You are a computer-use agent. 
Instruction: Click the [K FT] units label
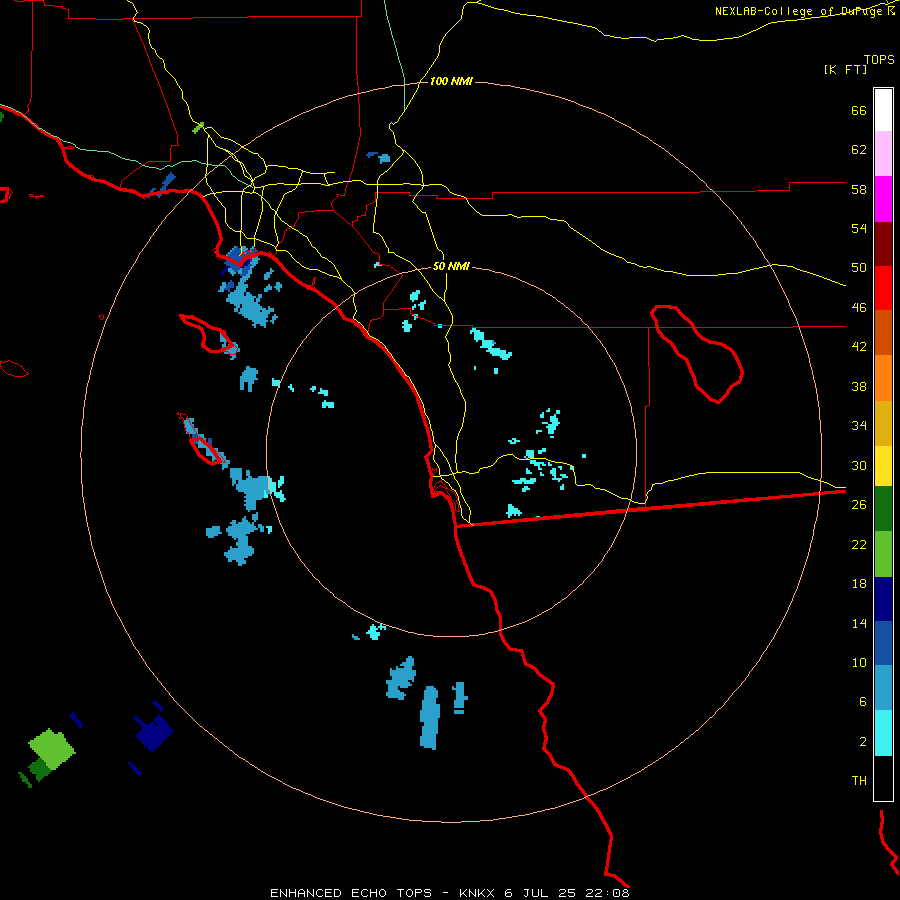(x=845, y=70)
